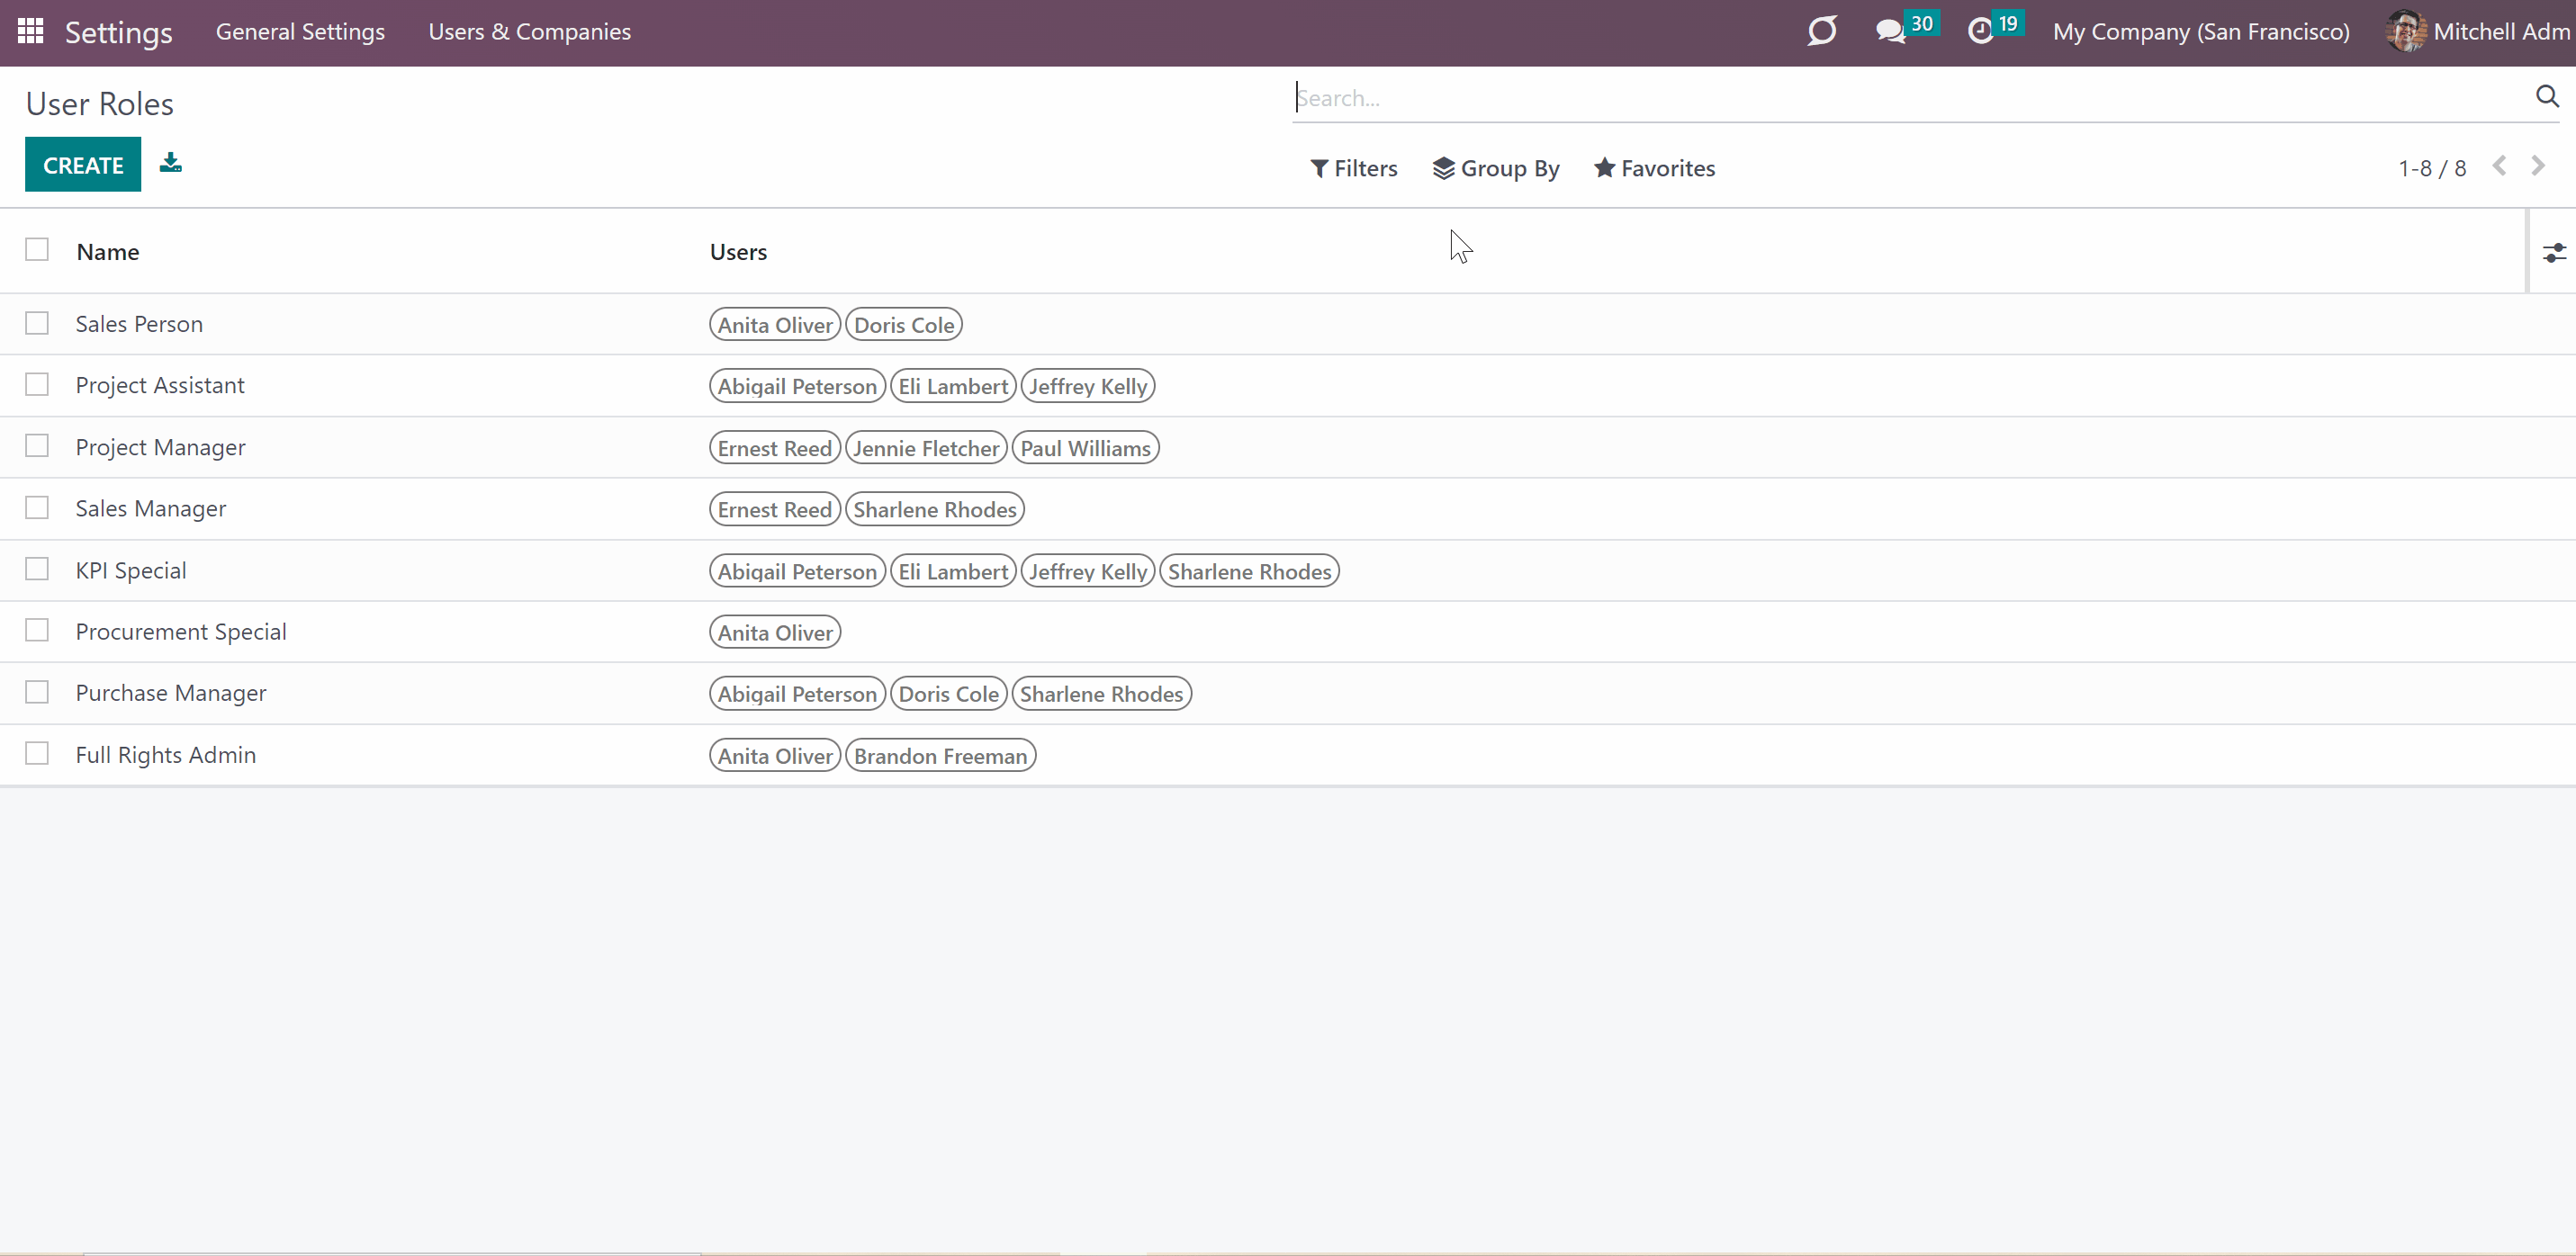Image resolution: width=2576 pixels, height=1256 pixels.
Task: Click Ernest Reed tag in Project Manager row
Action: click(775, 448)
